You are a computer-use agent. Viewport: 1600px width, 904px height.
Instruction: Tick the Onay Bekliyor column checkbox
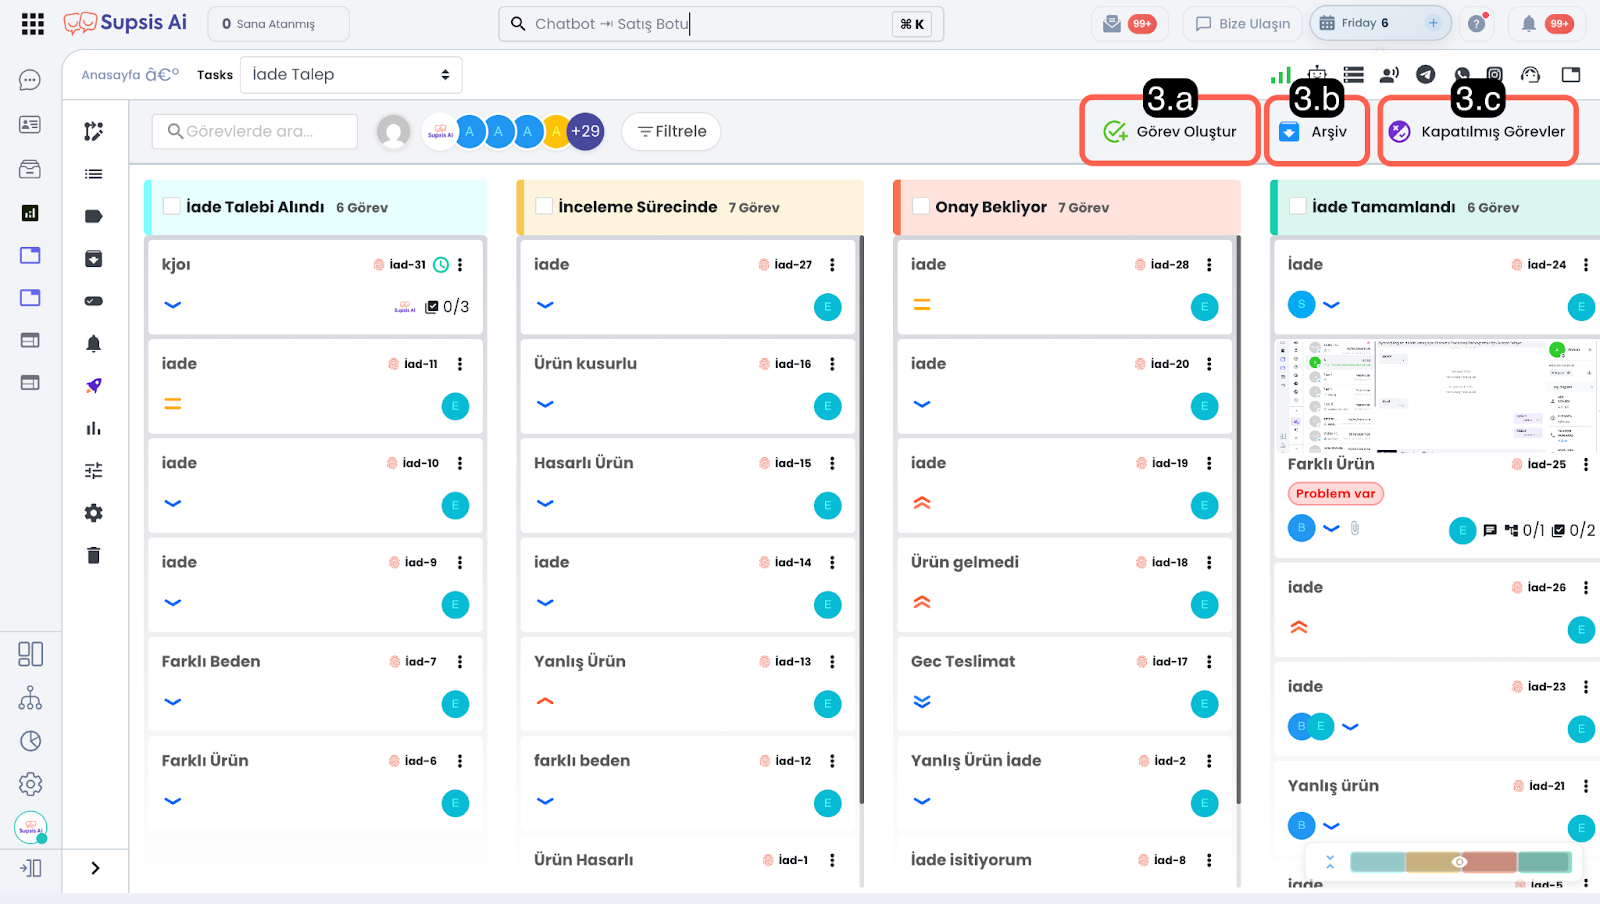(921, 206)
